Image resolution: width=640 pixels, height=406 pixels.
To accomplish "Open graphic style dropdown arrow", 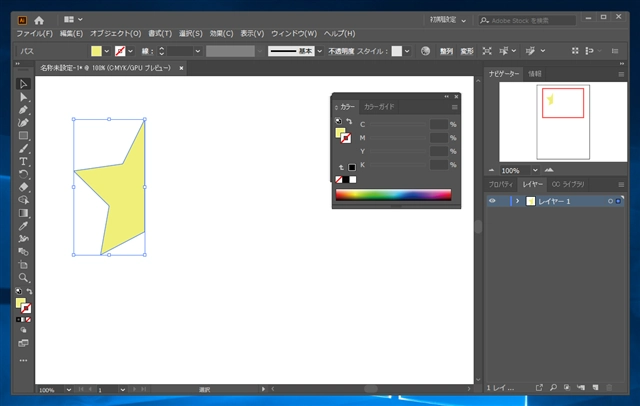I will (x=407, y=51).
